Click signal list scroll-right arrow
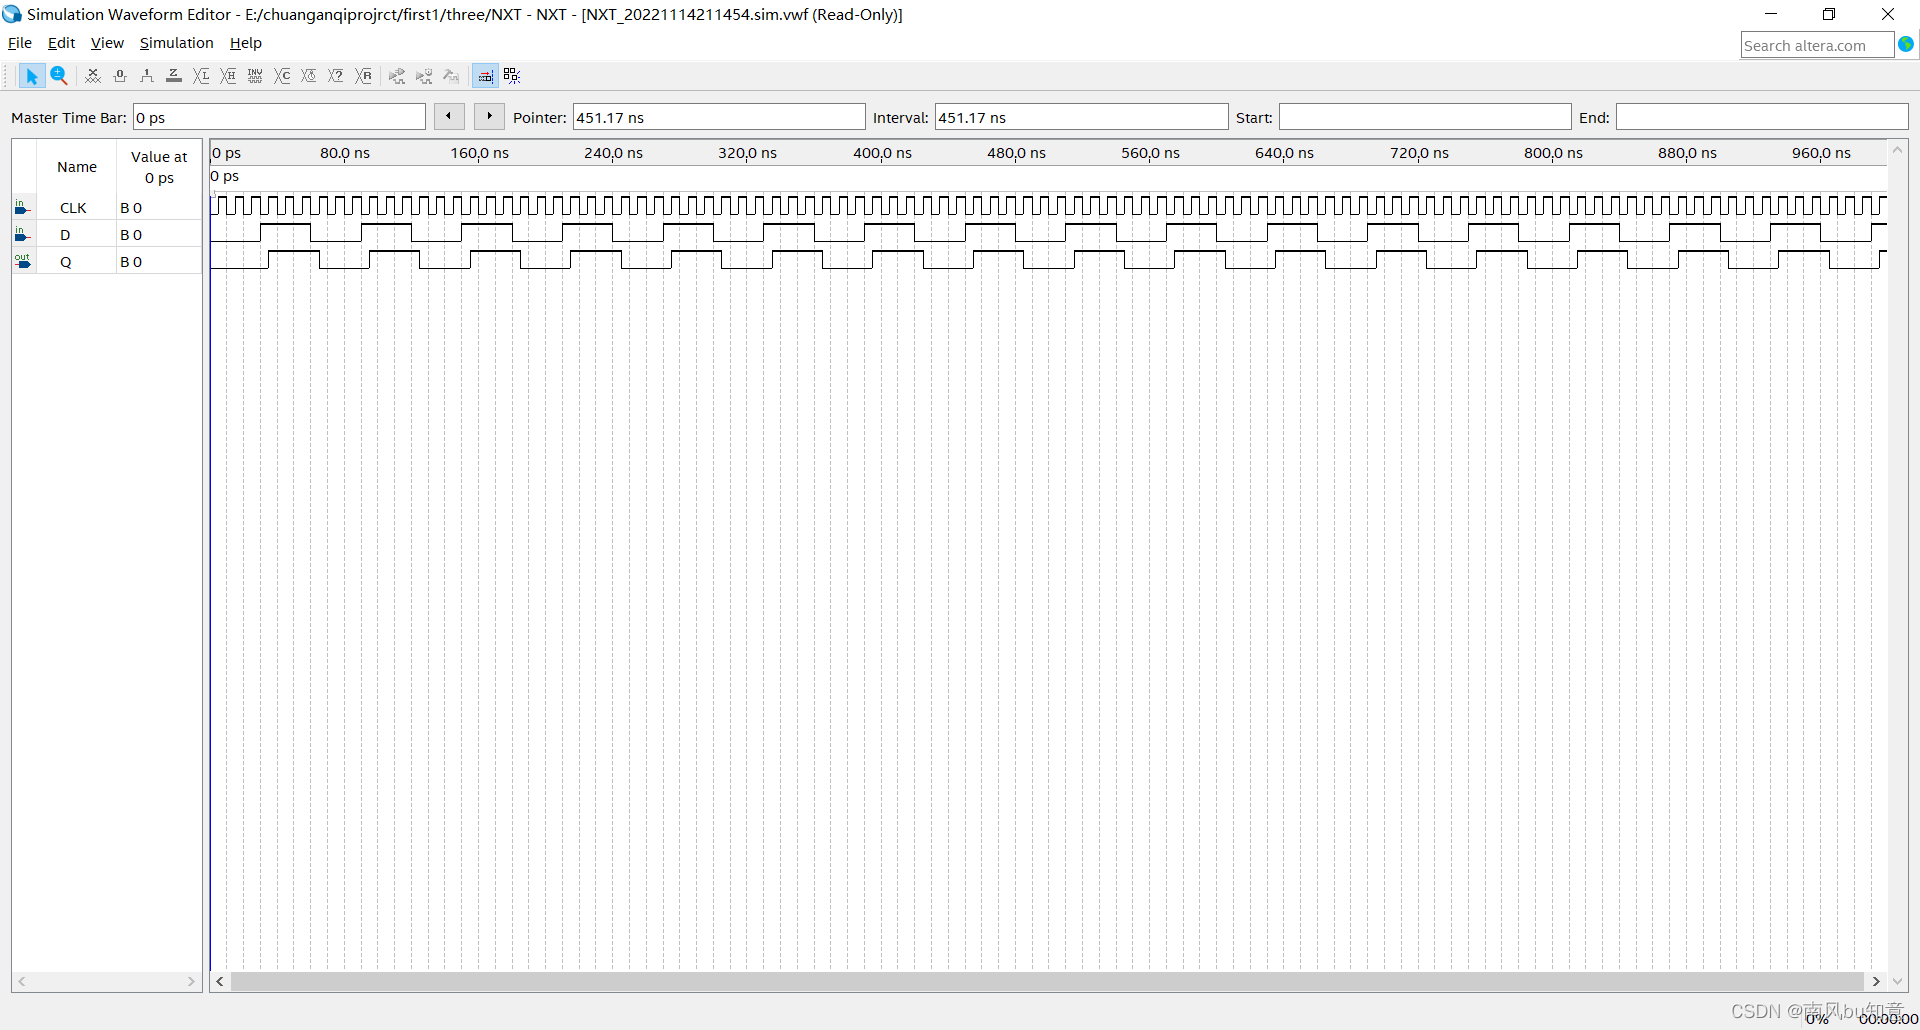Image resolution: width=1920 pixels, height=1030 pixels. coord(191,982)
